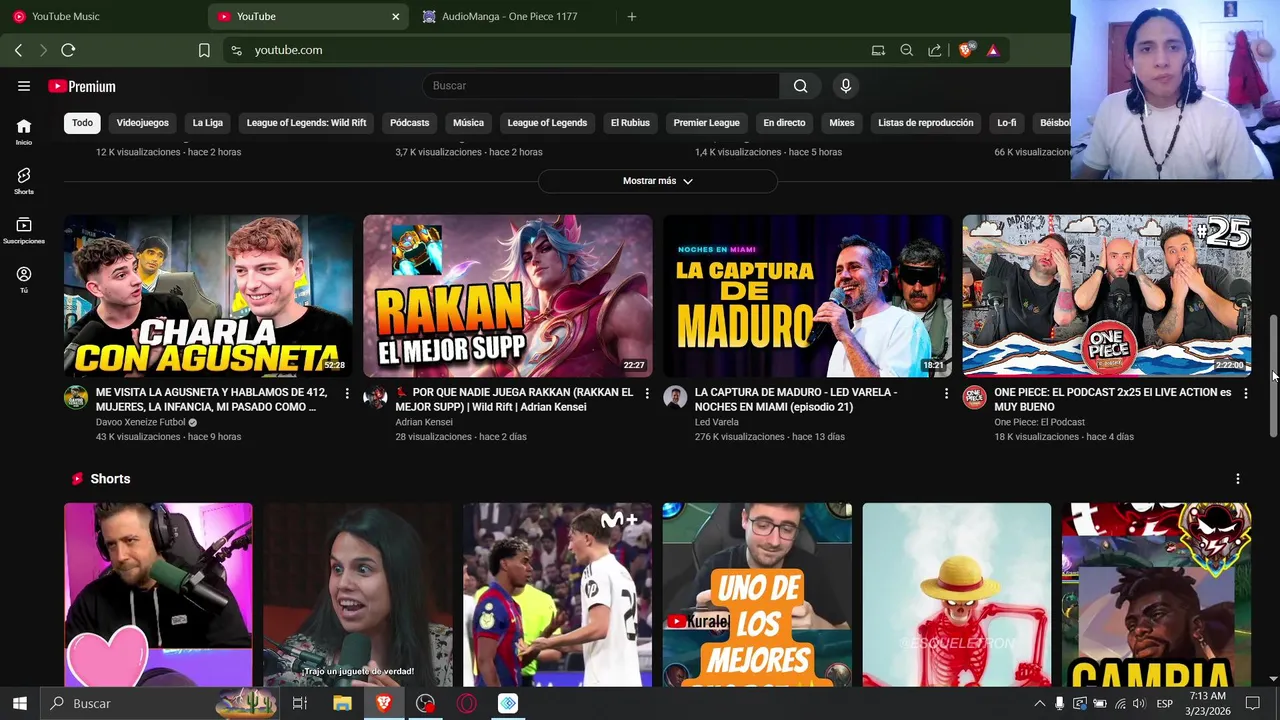Image resolution: width=1280 pixels, height=720 pixels.
Task: Open video titled ME VISITA LA AGUSNETA
Action: 212,400
